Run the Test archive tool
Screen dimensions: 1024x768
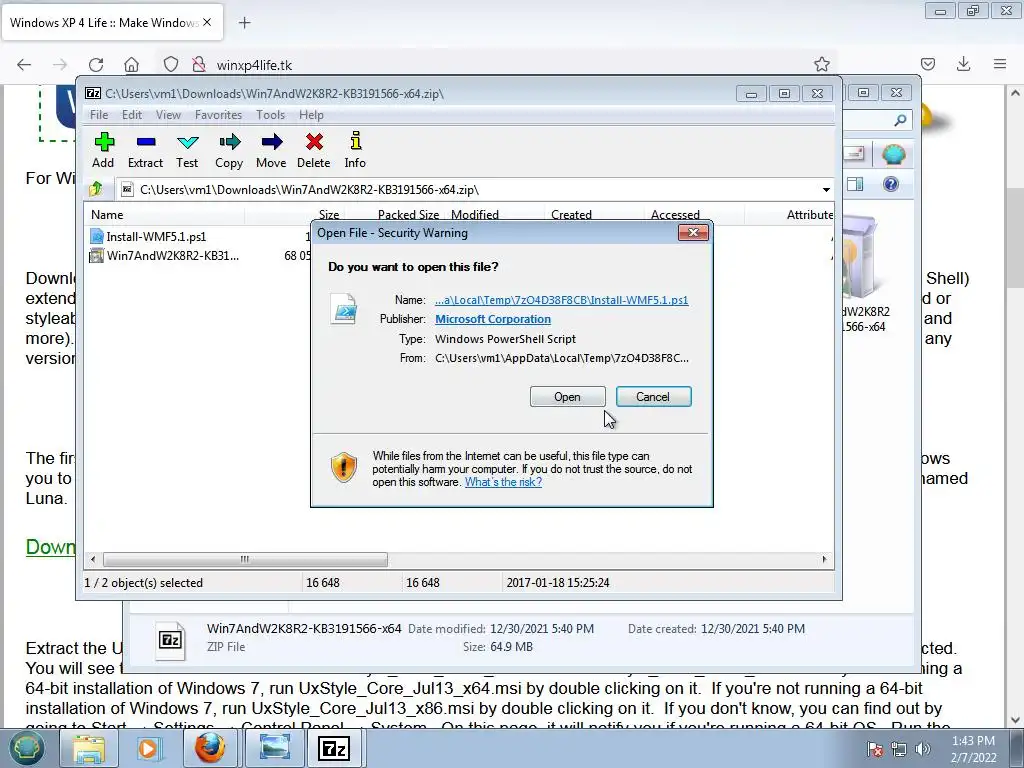pos(187,151)
